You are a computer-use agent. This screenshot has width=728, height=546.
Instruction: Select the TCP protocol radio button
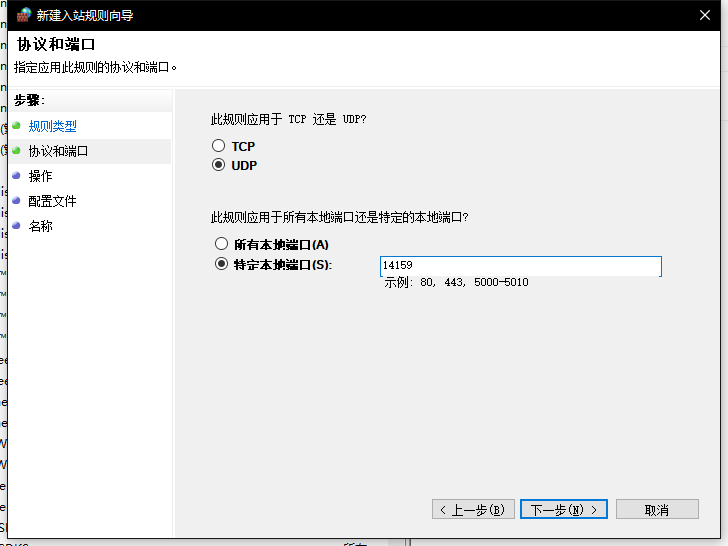(218, 146)
